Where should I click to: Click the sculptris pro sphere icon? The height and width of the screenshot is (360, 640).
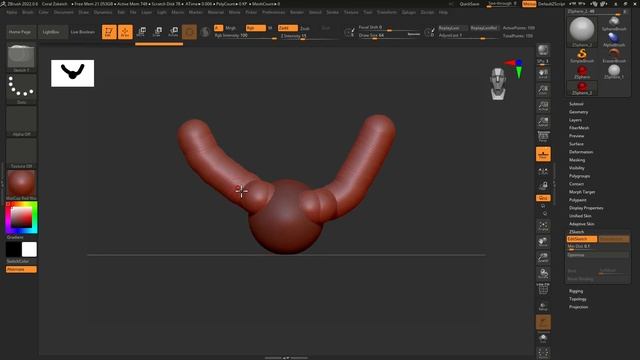(x=205, y=32)
